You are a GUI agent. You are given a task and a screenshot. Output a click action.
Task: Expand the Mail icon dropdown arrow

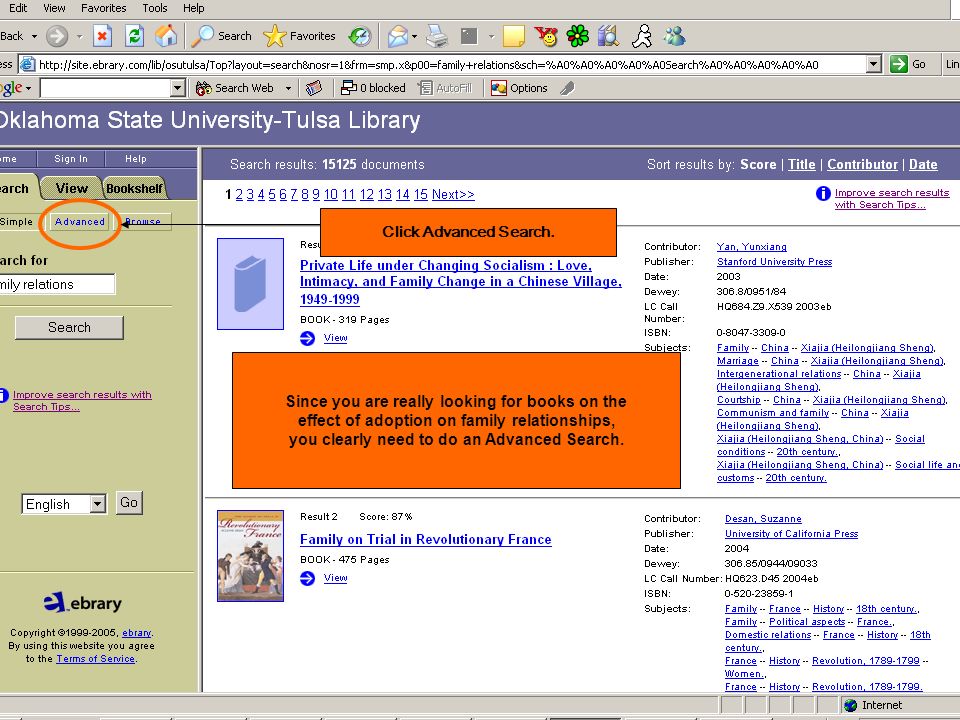414,36
